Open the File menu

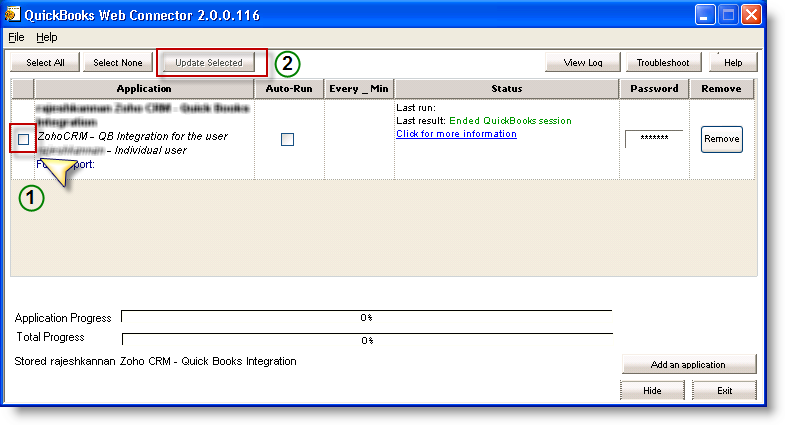pos(17,38)
